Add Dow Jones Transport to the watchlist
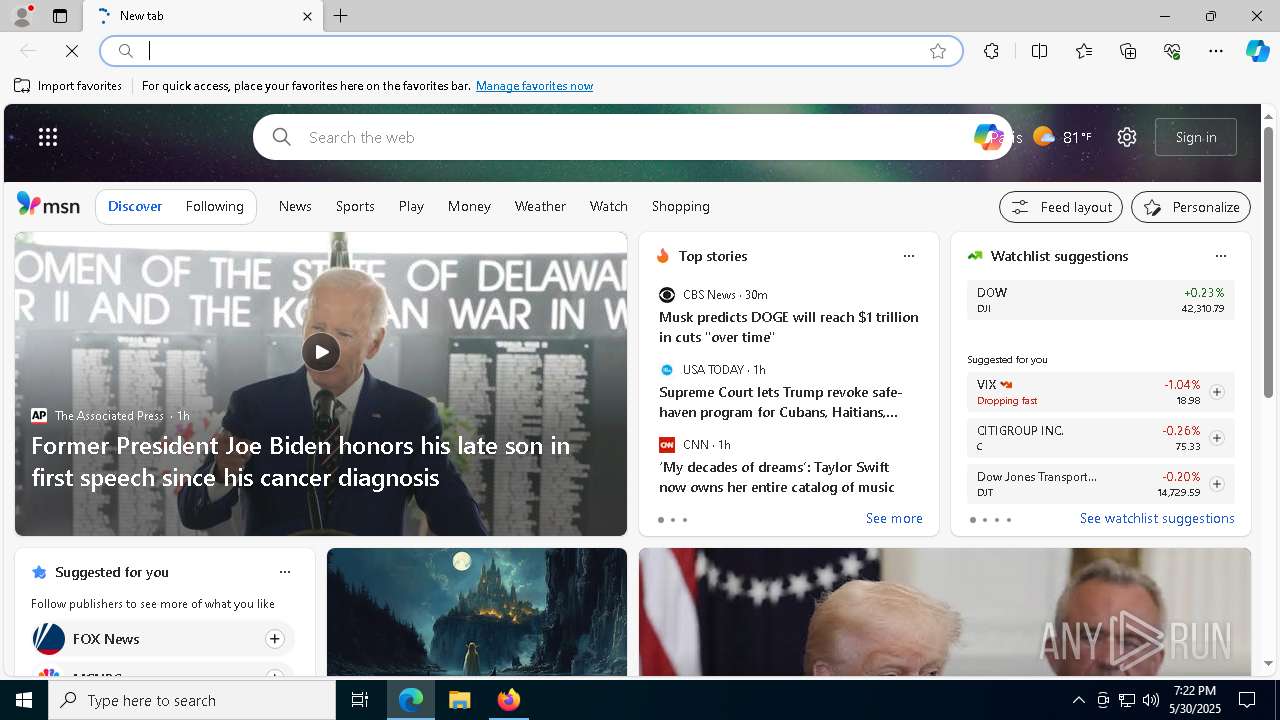 1217,484
